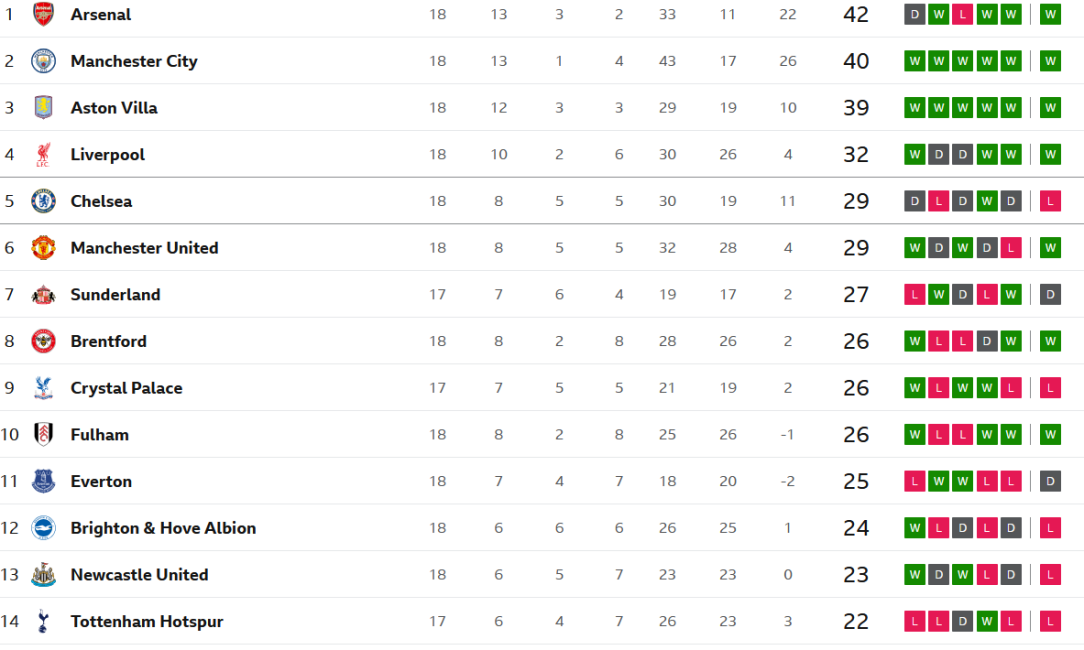Screen dimensions: 1084x650
Task: Select Chelsea's latest red L result box
Action: [x=1050, y=201]
